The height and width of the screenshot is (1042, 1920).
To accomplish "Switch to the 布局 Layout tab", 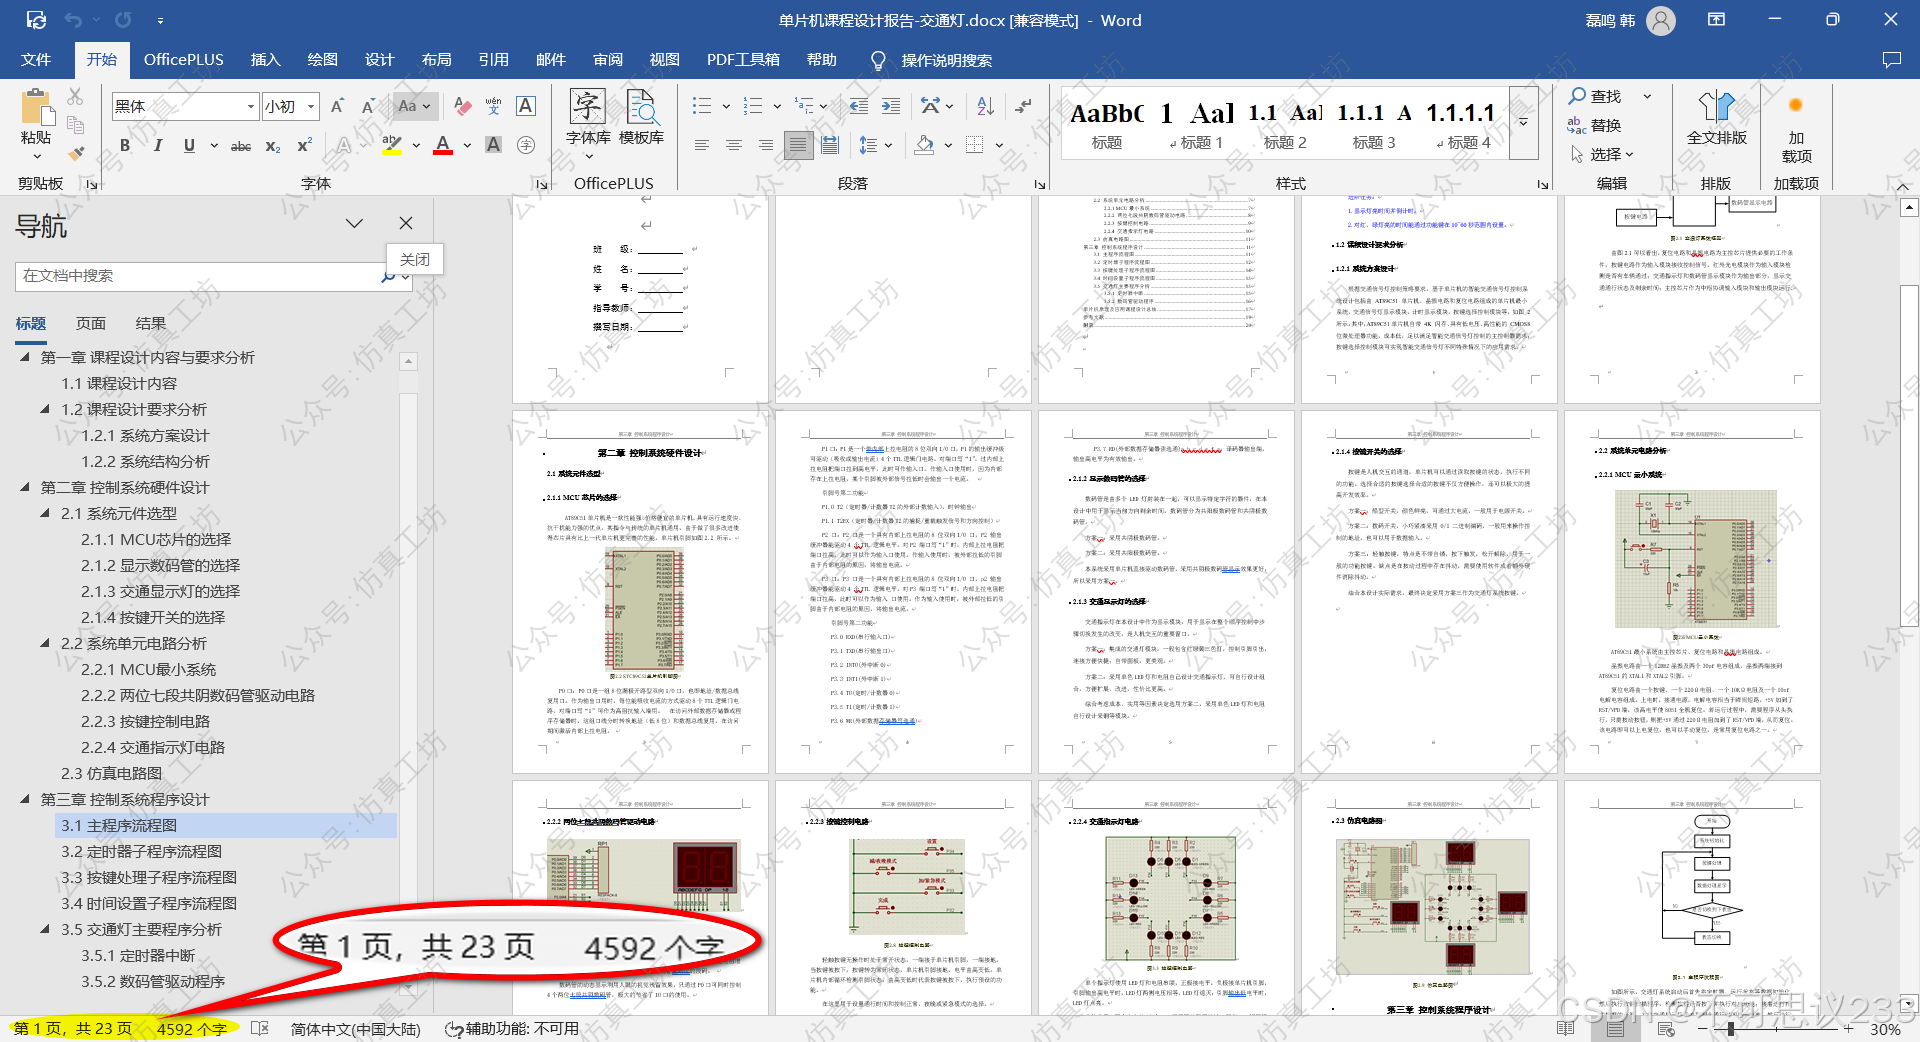I will [x=436, y=60].
